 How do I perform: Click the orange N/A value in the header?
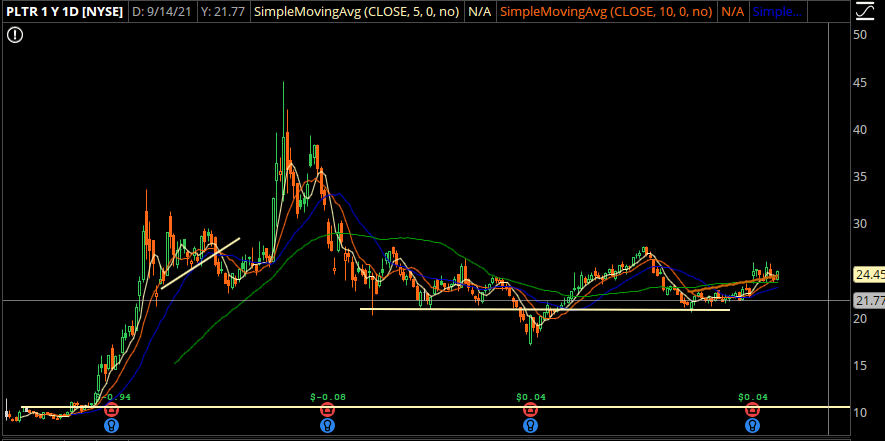732,11
